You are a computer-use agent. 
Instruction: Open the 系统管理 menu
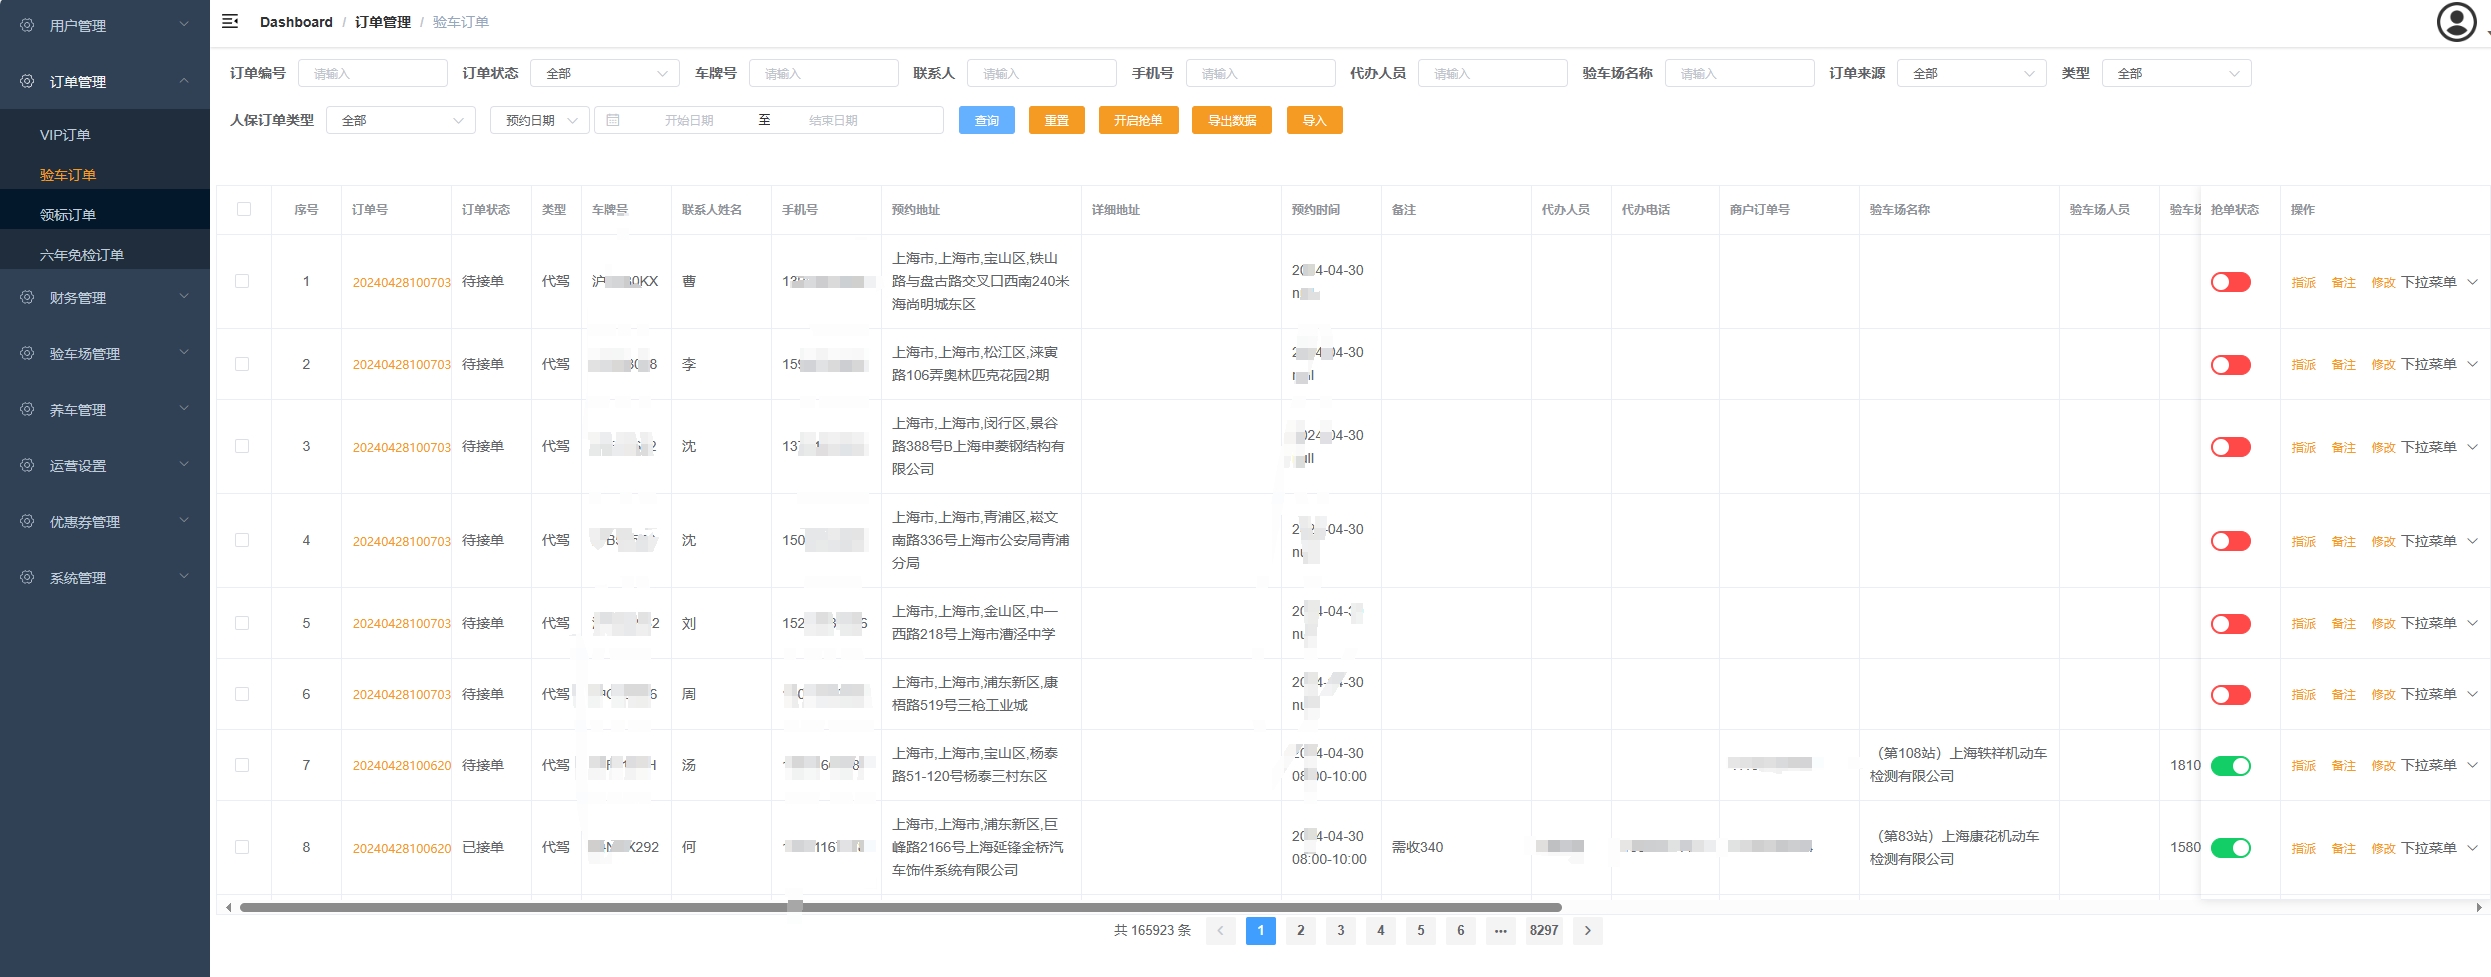(105, 577)
